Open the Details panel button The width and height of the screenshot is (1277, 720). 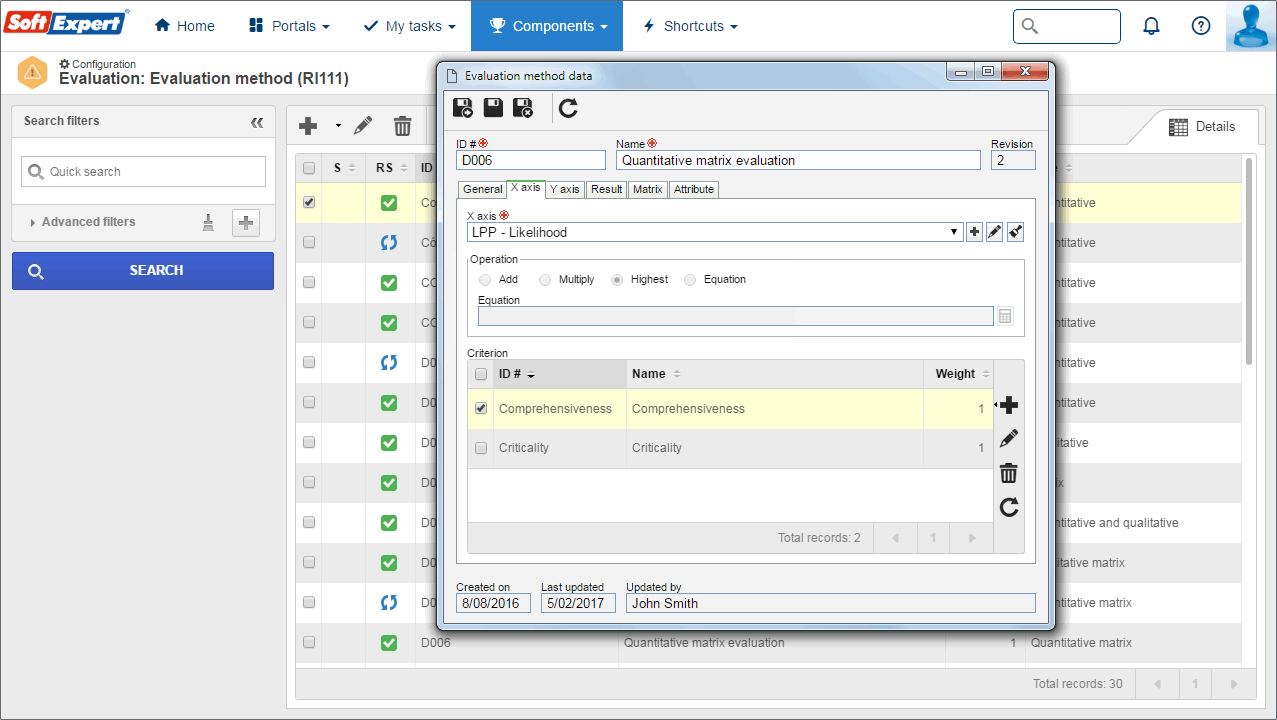point(1202,127)
